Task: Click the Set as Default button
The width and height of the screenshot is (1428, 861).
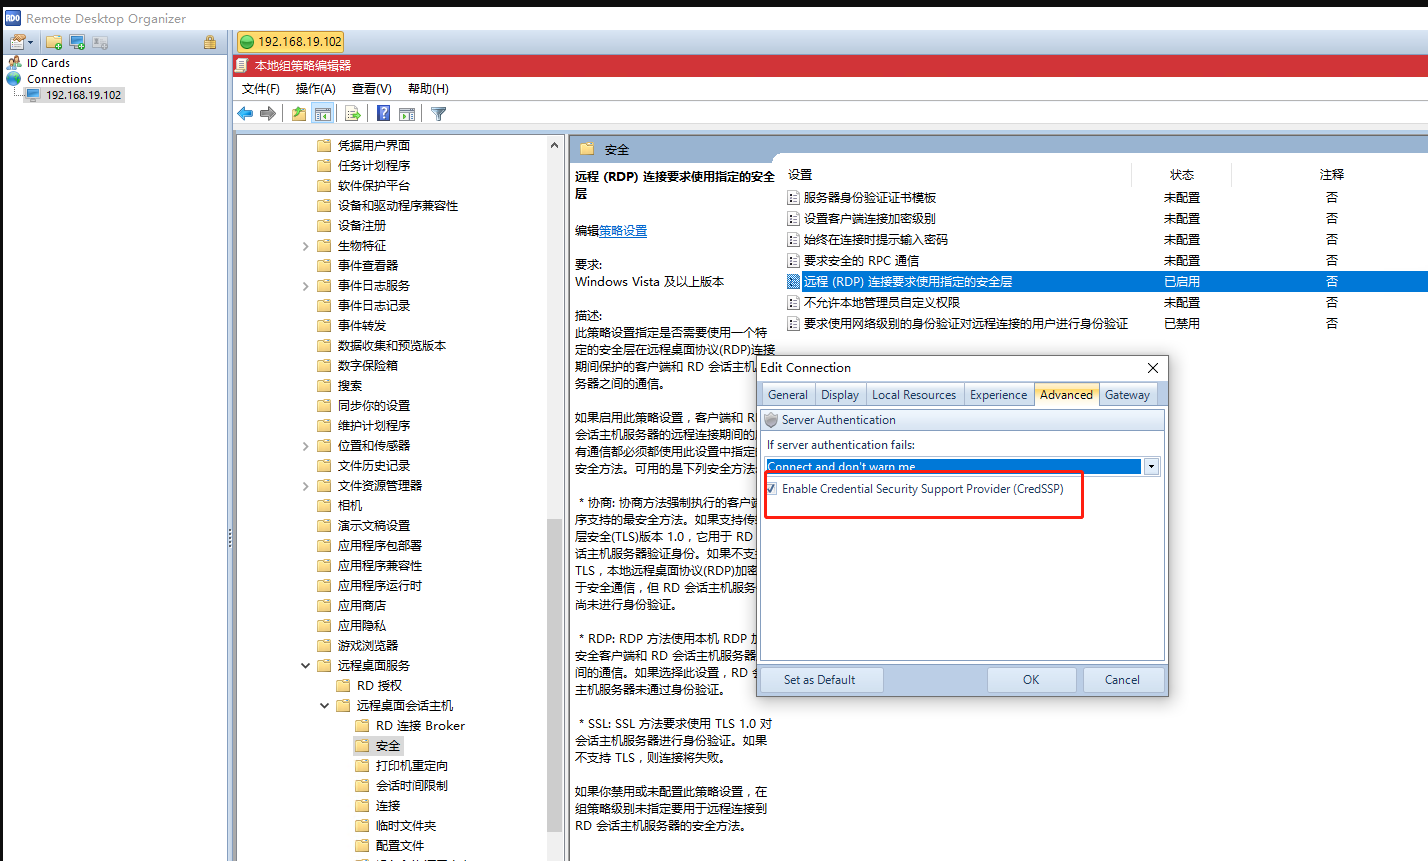Action: pyautogui.click(x=820, y=679)
